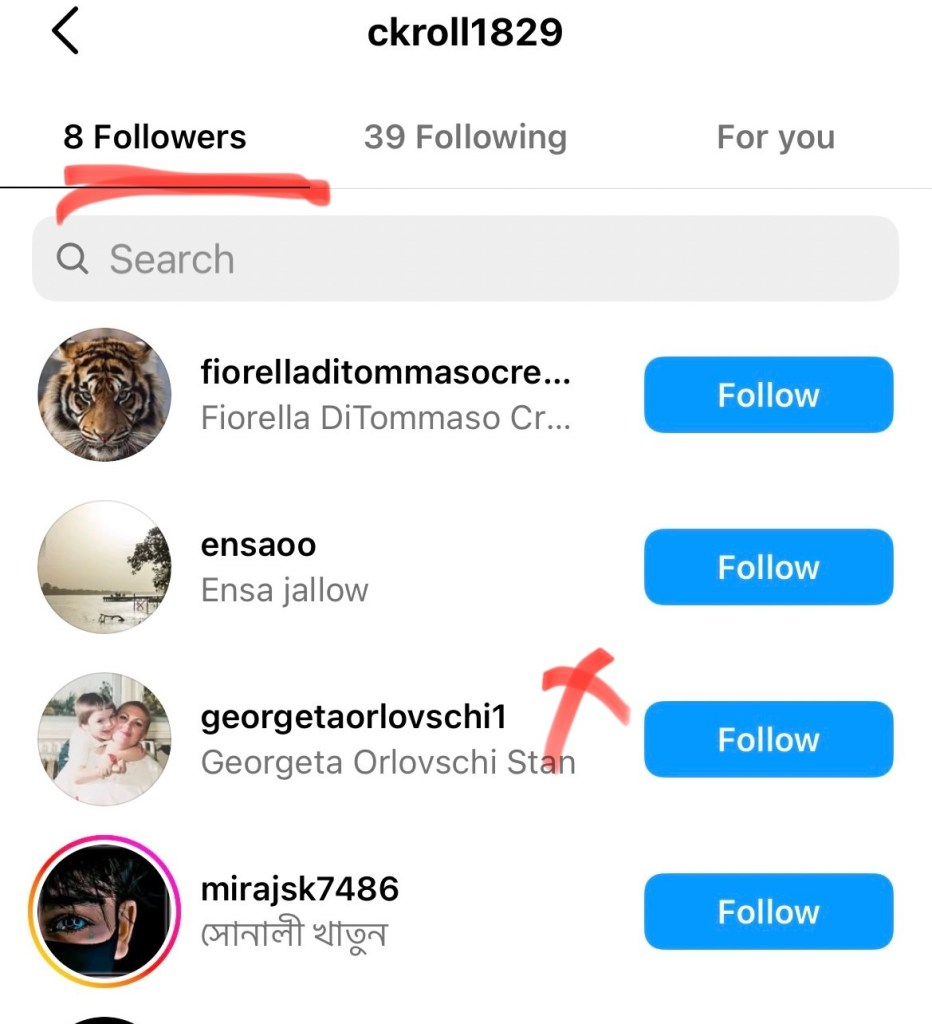The width and height of the screenshot is (932, 1024).
Task: Follow georgetaorlovschi1
Action: point(767,739)
